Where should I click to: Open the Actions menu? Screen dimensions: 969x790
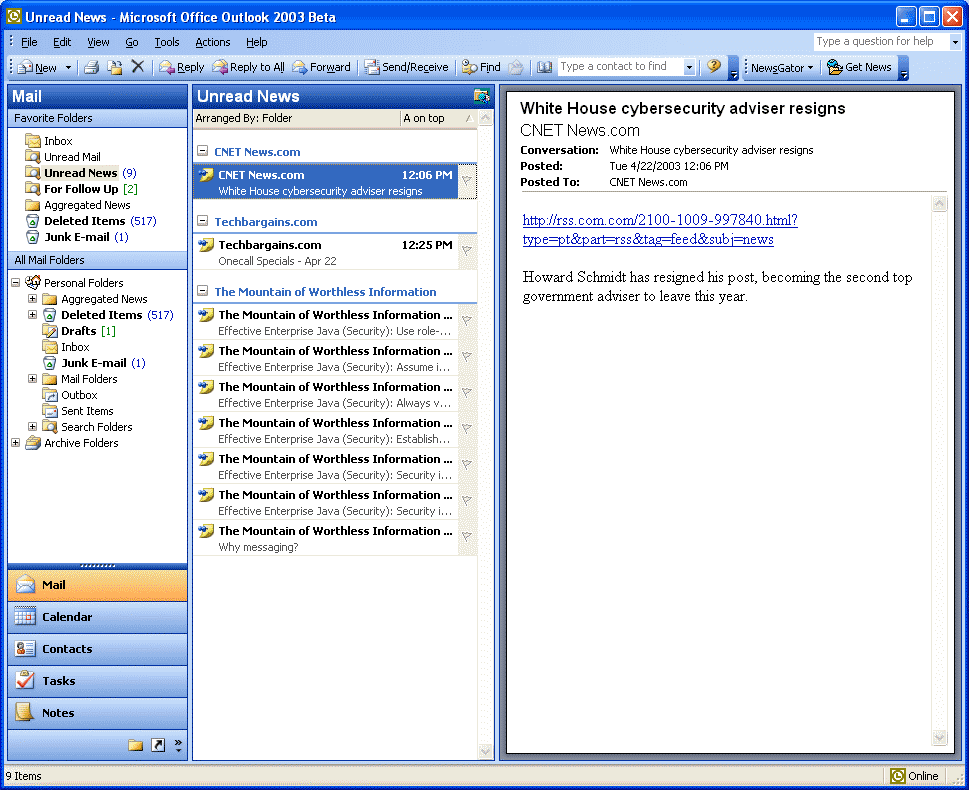click(212, 42)
